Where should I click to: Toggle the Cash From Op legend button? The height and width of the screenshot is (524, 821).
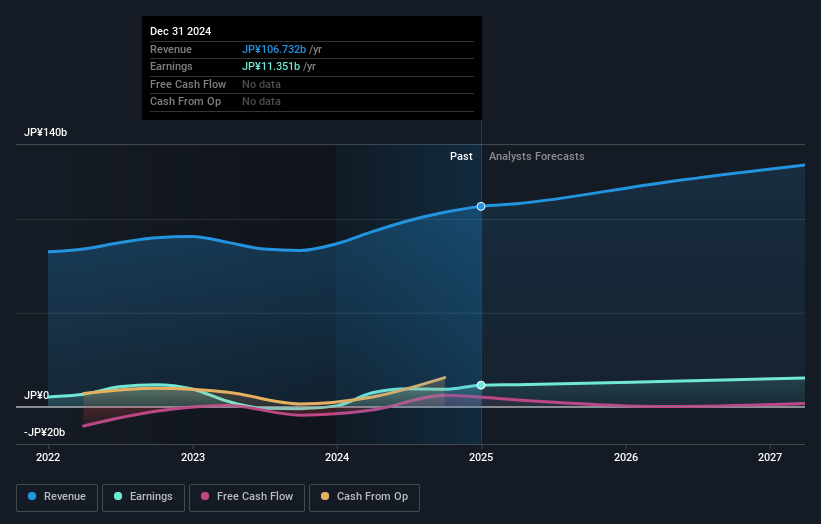click(x=364, y=497)
